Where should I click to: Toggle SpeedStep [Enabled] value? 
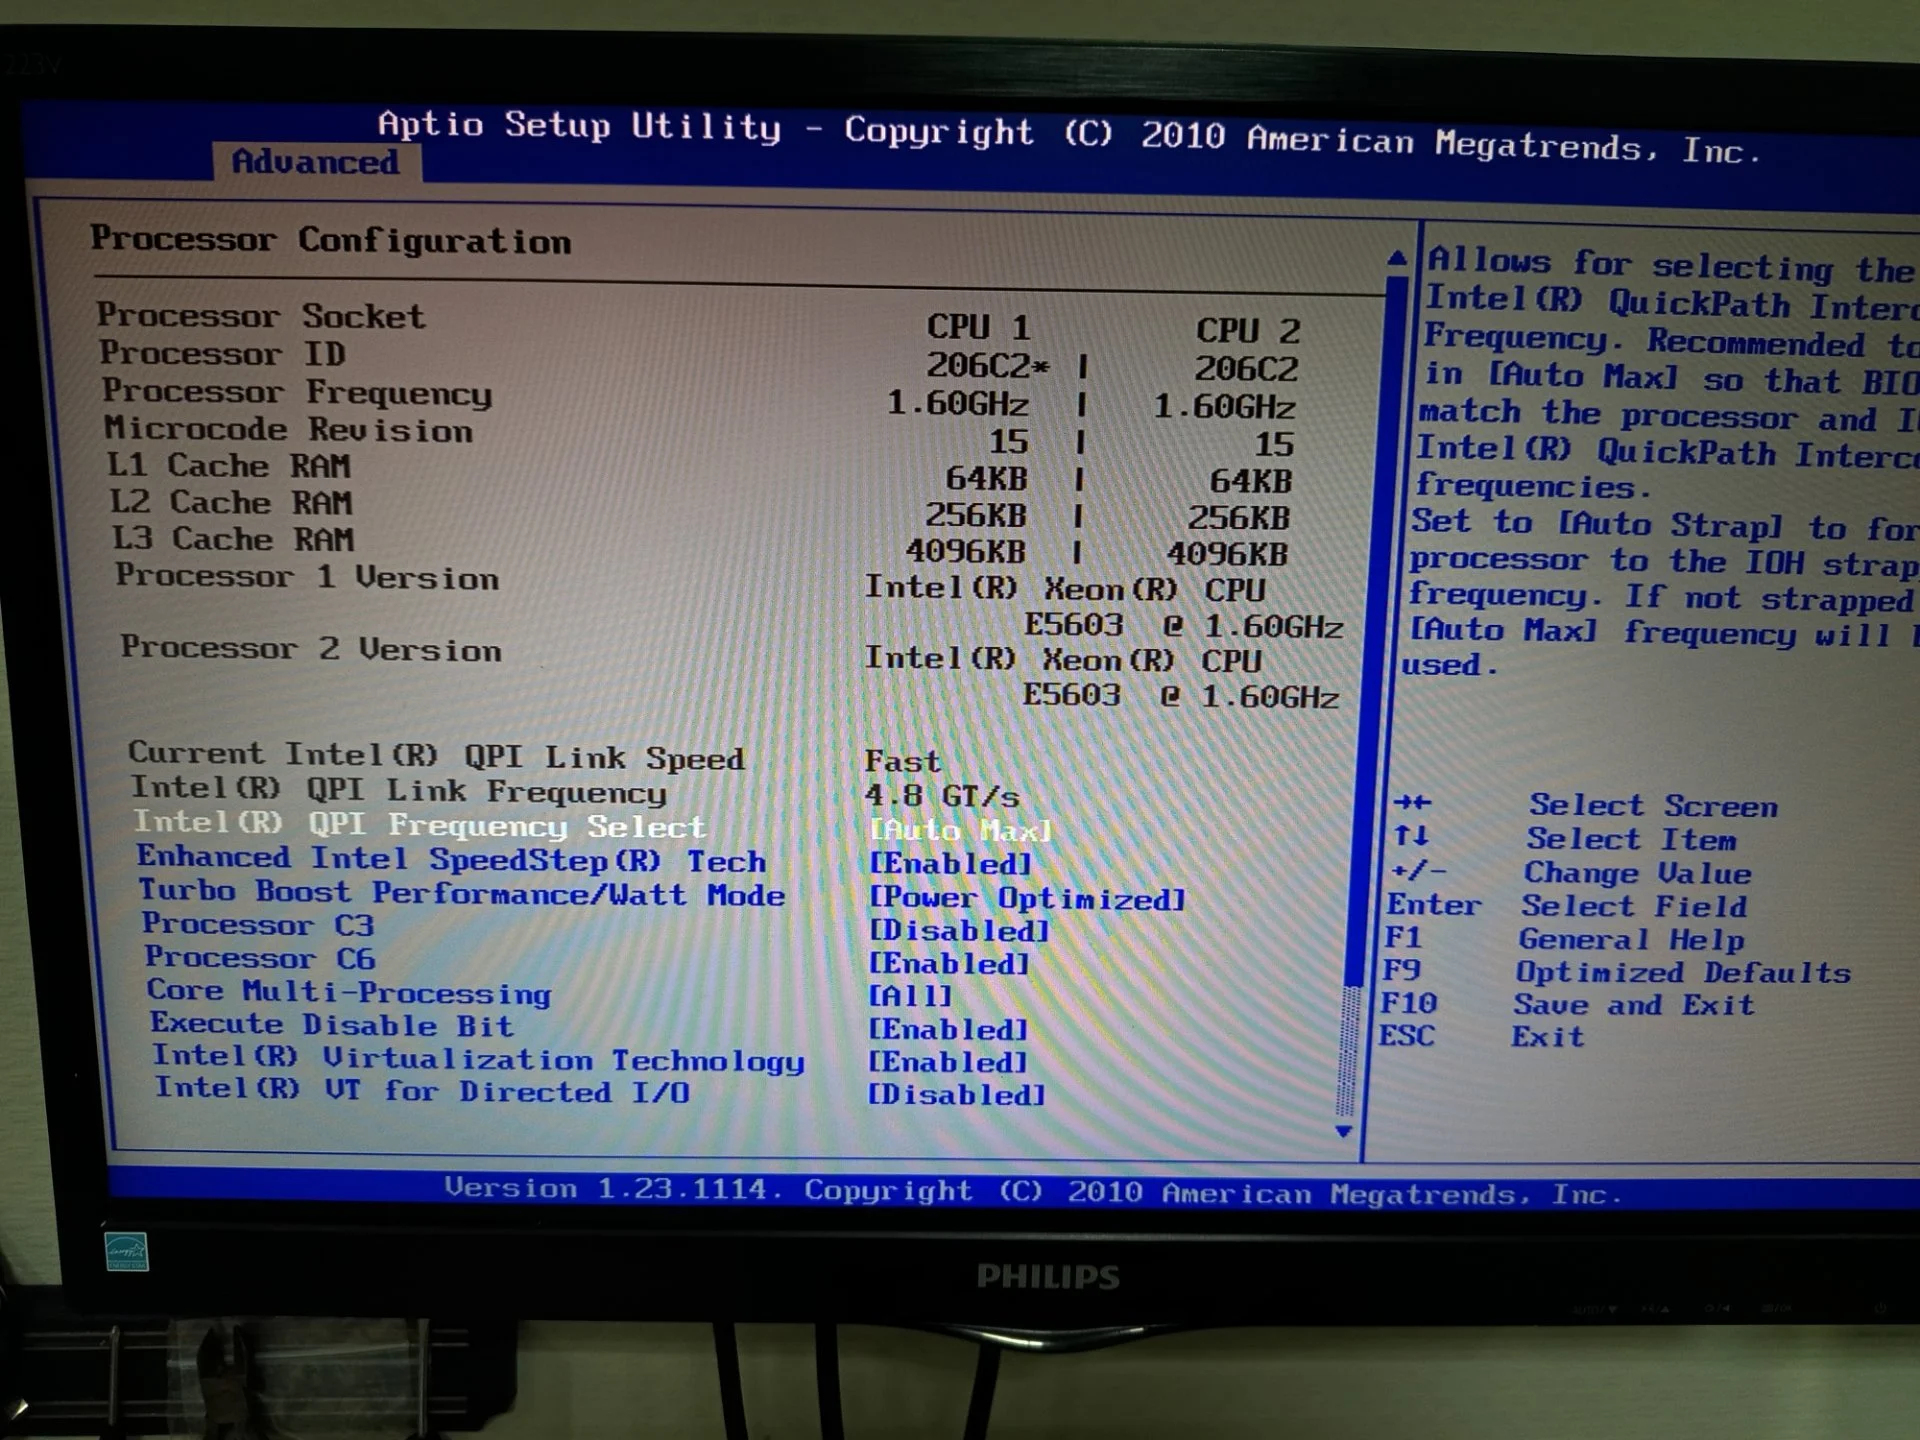click(x=949, y=863)
